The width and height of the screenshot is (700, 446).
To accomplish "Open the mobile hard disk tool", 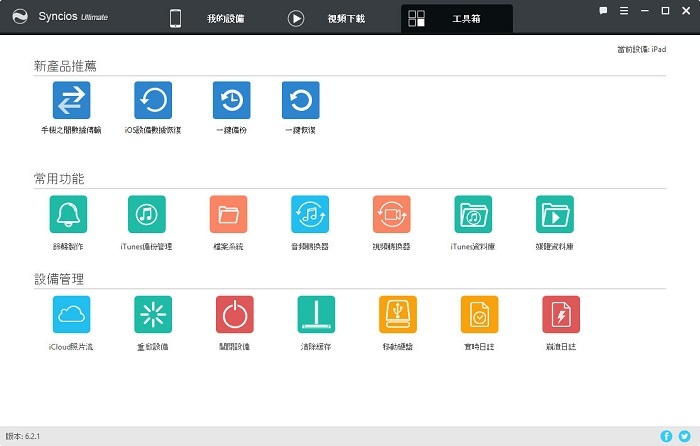I will pos(398,314).
